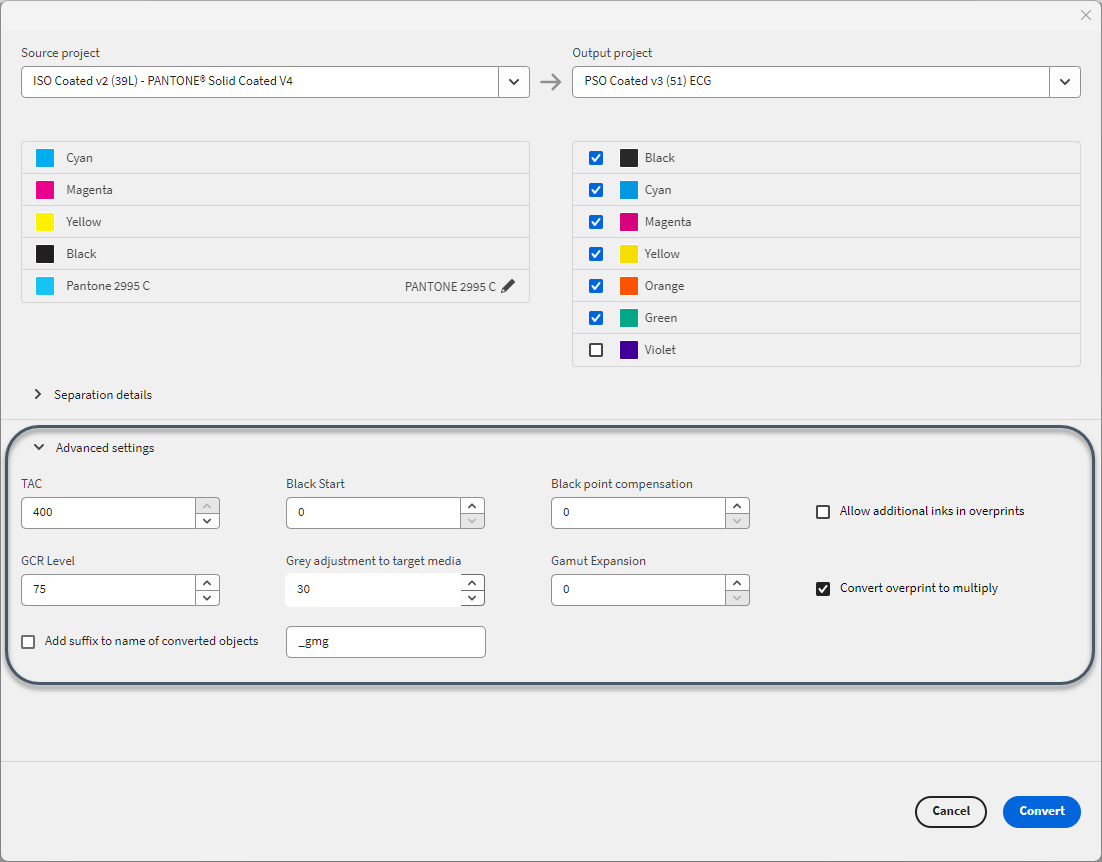Decrease Grey adjustment to target media
Viewport: 1102px width, 862px height.
coord(472,597)
